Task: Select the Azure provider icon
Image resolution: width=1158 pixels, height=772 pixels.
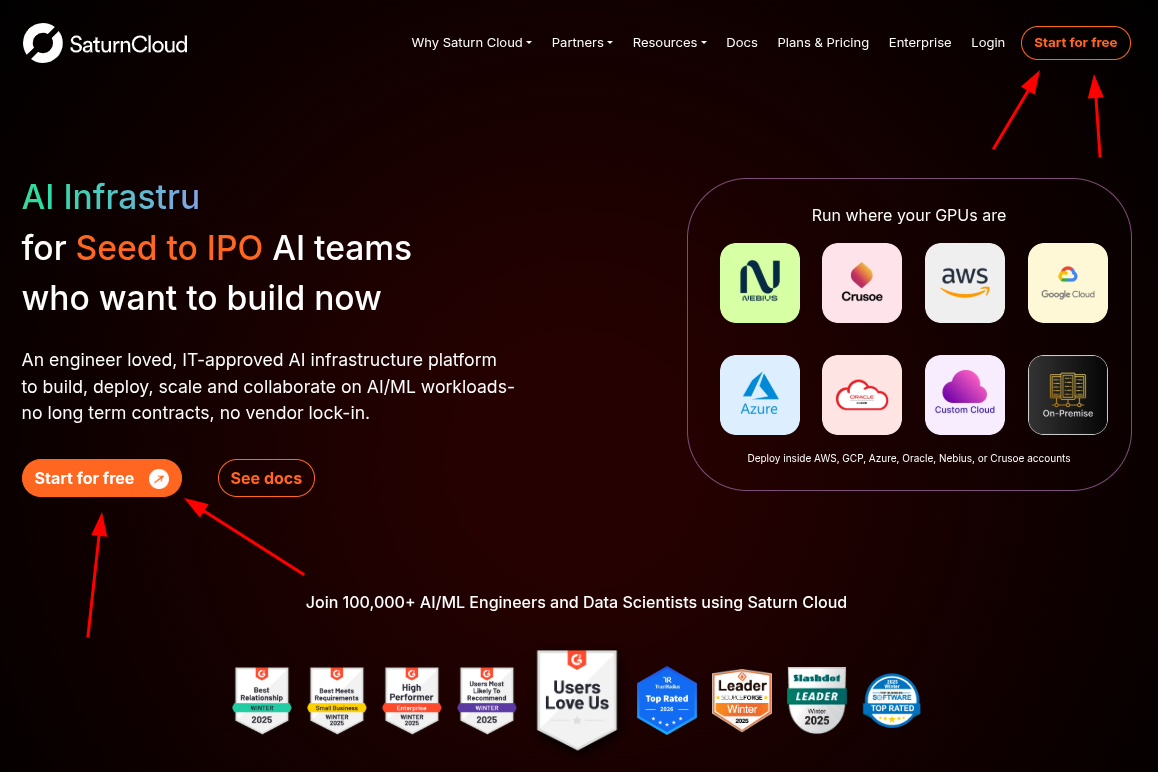Action: point(759,394)
